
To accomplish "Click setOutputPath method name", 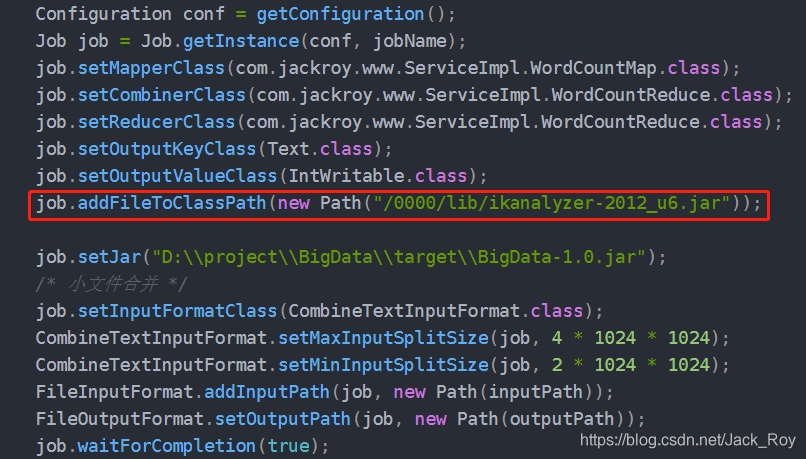I will [x=283, y=419].
